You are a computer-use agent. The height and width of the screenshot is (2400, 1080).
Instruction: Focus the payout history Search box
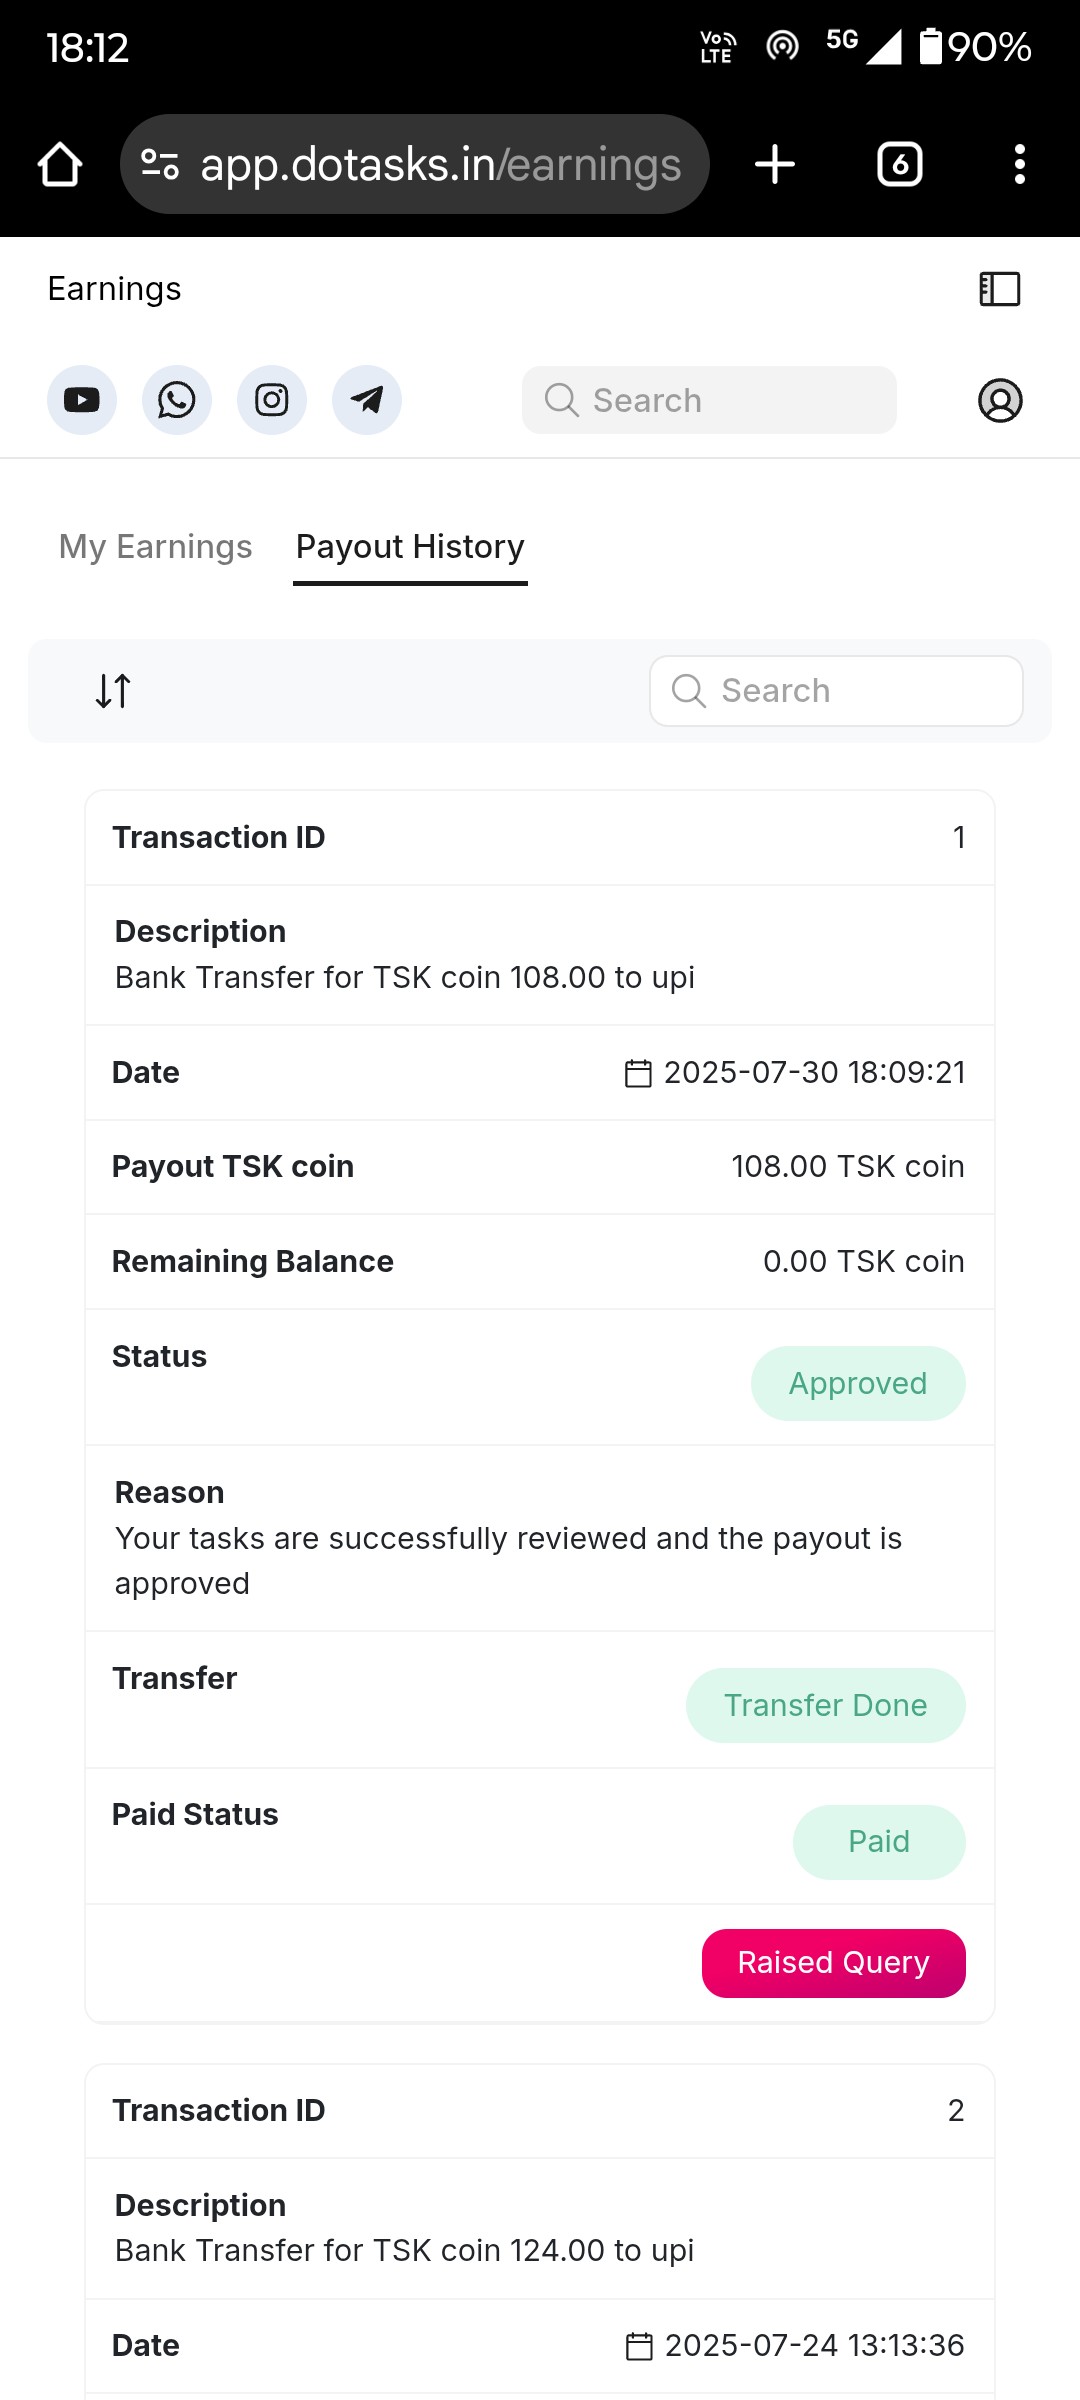point(837,691)
